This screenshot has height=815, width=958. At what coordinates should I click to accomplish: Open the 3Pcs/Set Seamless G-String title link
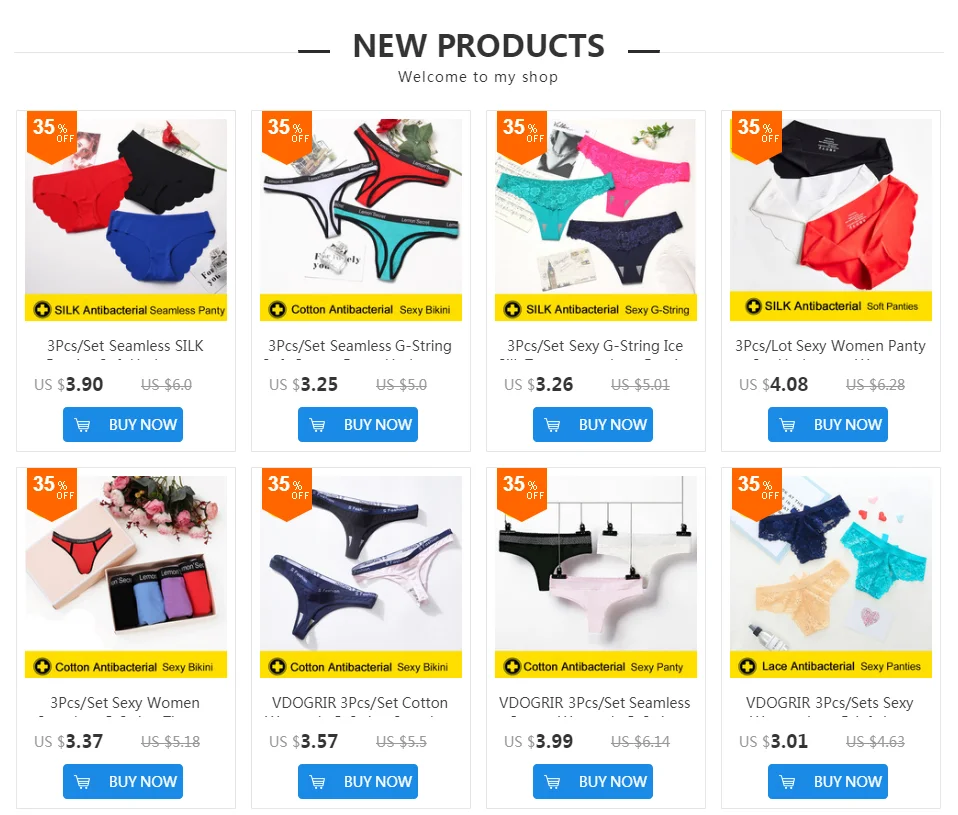(x=360, y=346)
